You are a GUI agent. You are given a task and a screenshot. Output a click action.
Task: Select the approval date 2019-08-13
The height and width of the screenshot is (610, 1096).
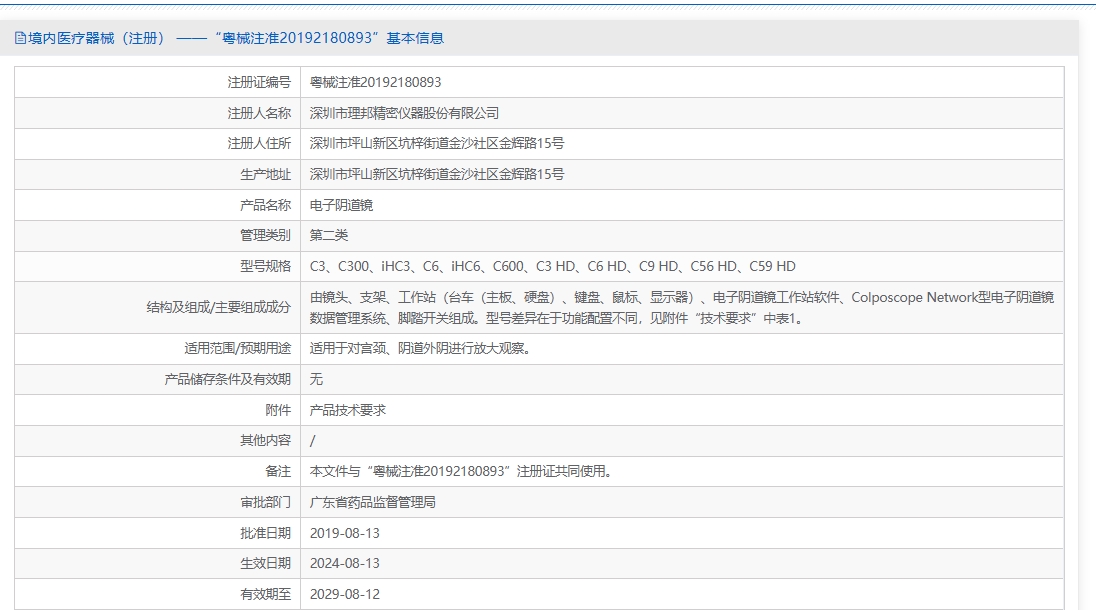click(345, 533)
